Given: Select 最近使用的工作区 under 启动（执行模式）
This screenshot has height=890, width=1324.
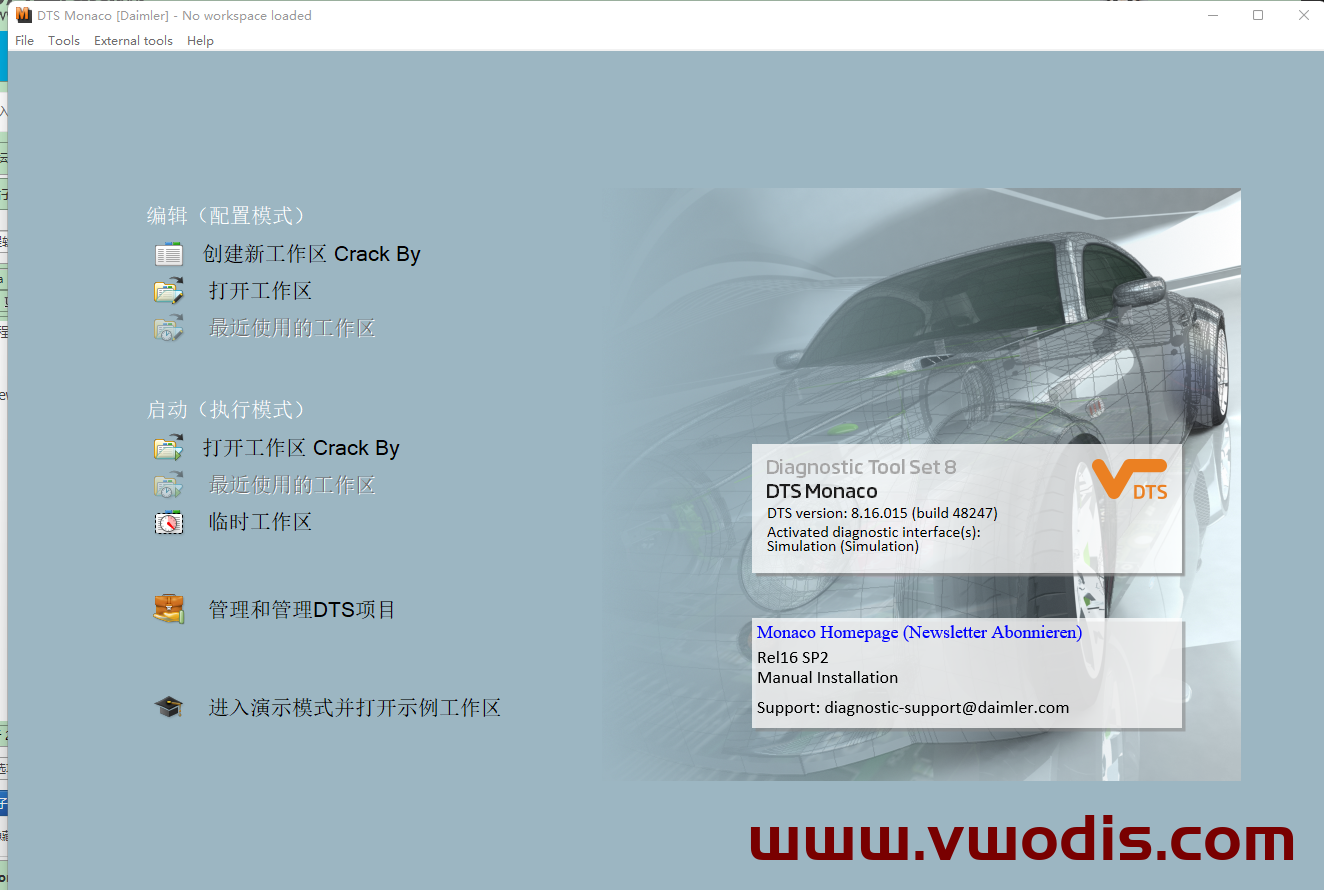Looking at the screenshot, I should point(292,485).
